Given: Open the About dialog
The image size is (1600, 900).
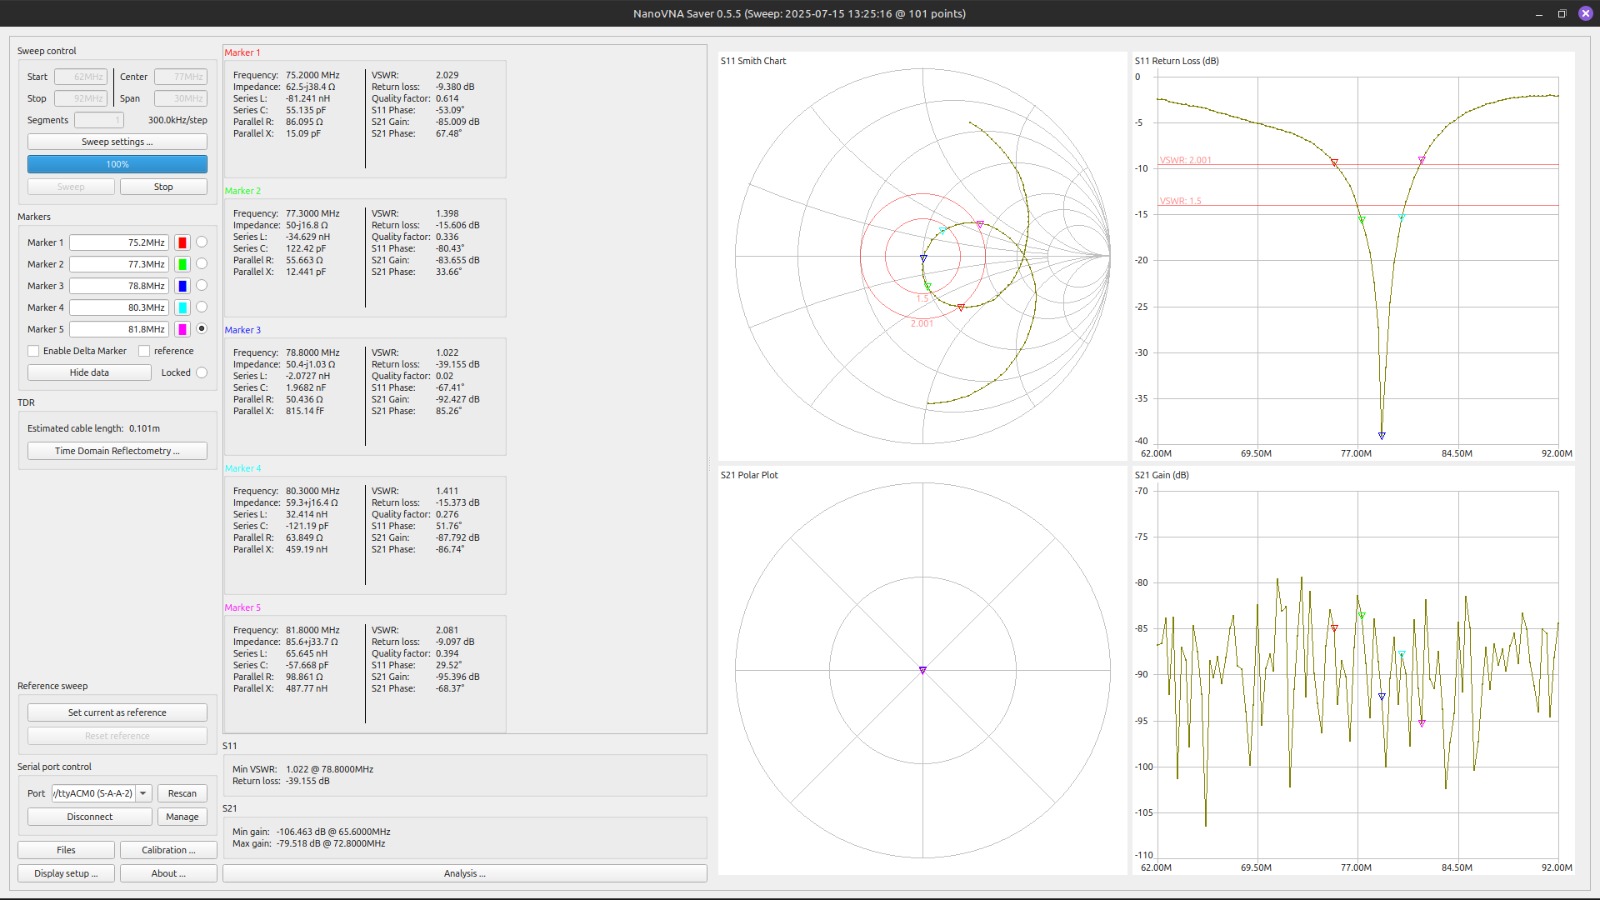Looking at the screenshot, I should point(168,874).
